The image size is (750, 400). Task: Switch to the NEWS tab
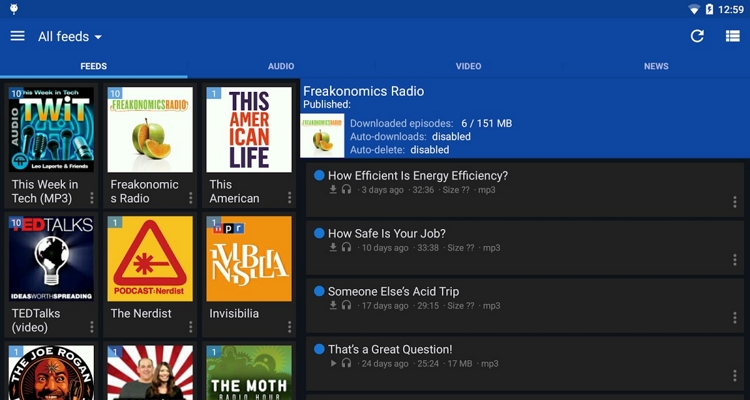(656, 67)
